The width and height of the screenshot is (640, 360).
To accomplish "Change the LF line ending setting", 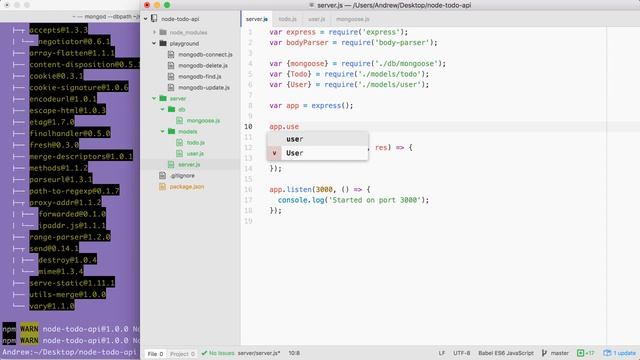I will (x=442, y=353).
